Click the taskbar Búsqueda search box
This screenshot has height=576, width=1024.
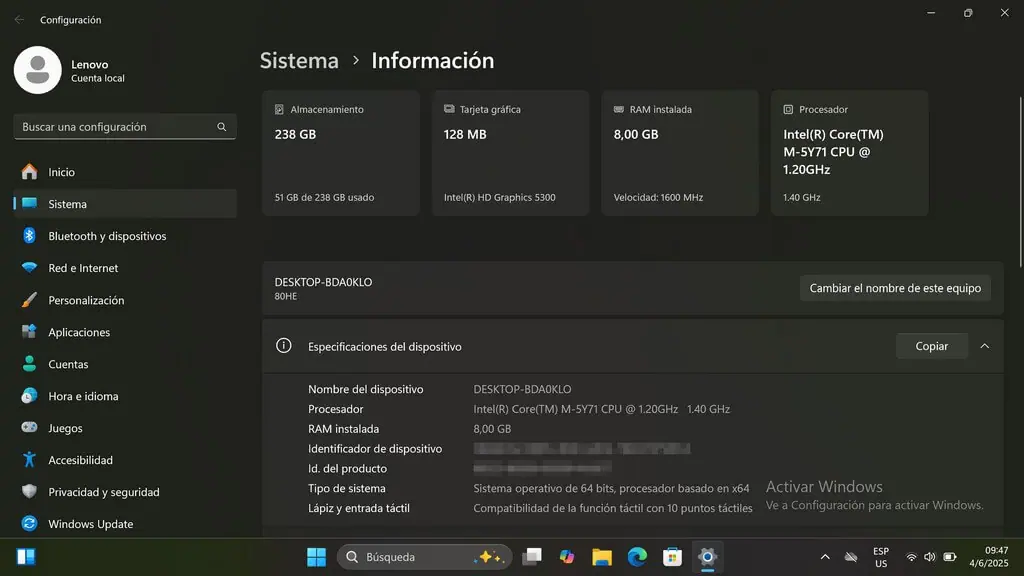point(424,557)
